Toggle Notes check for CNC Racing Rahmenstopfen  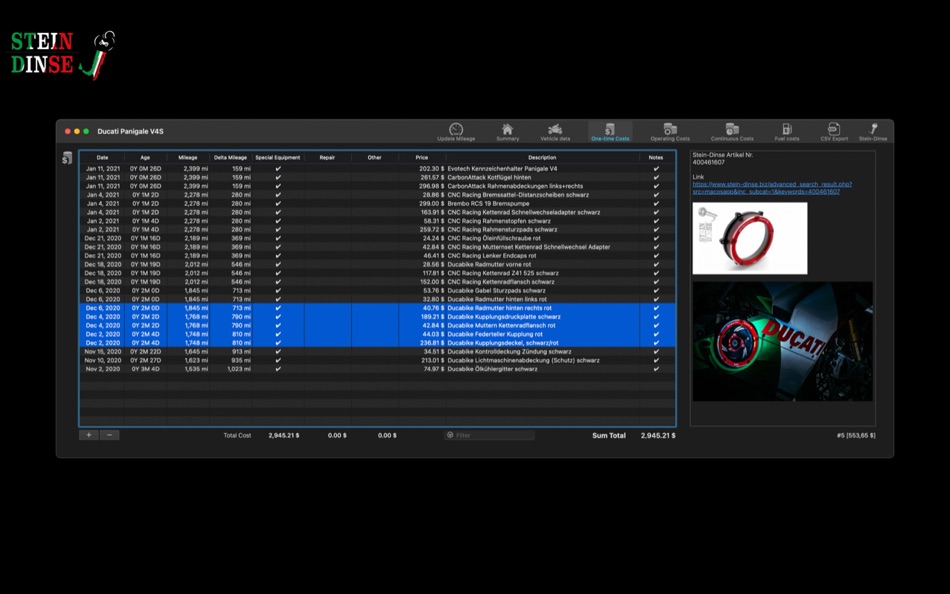[656, 221]
